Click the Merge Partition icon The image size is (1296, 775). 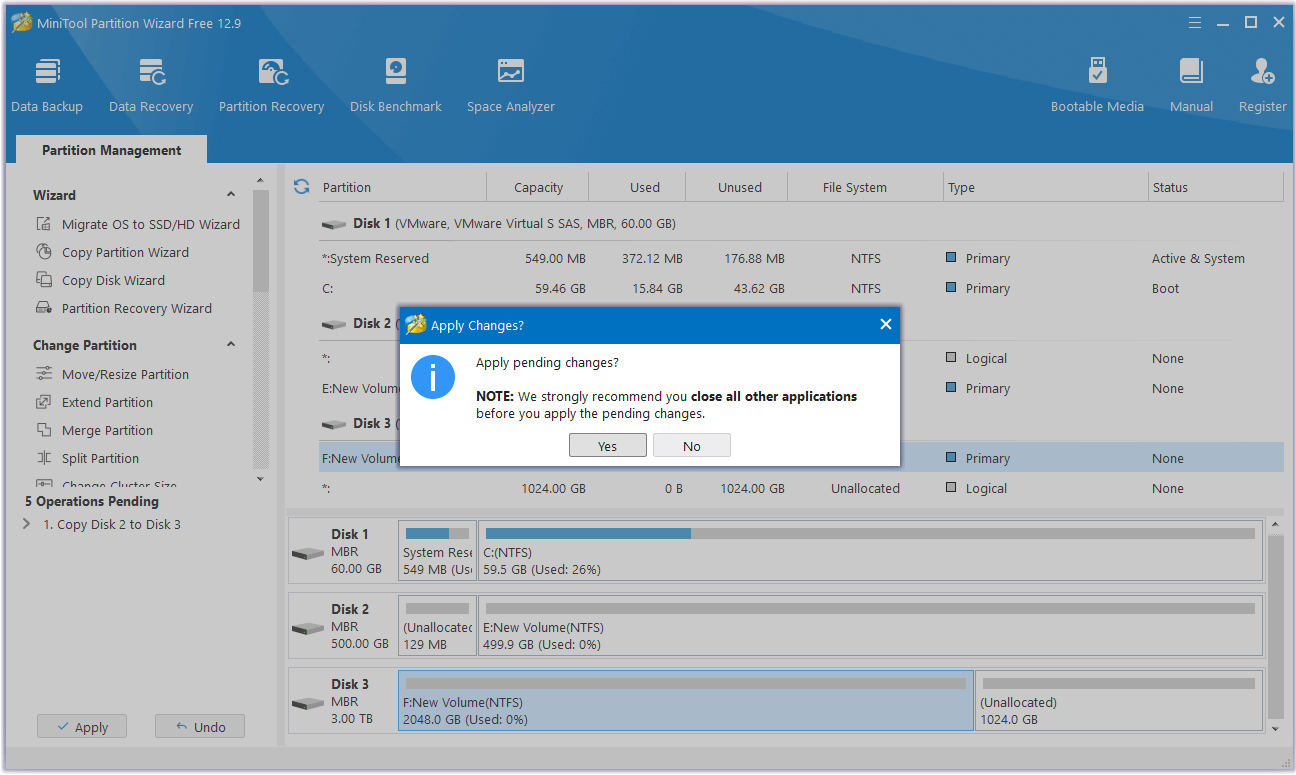pyautogui.click(x=44, y=430)
